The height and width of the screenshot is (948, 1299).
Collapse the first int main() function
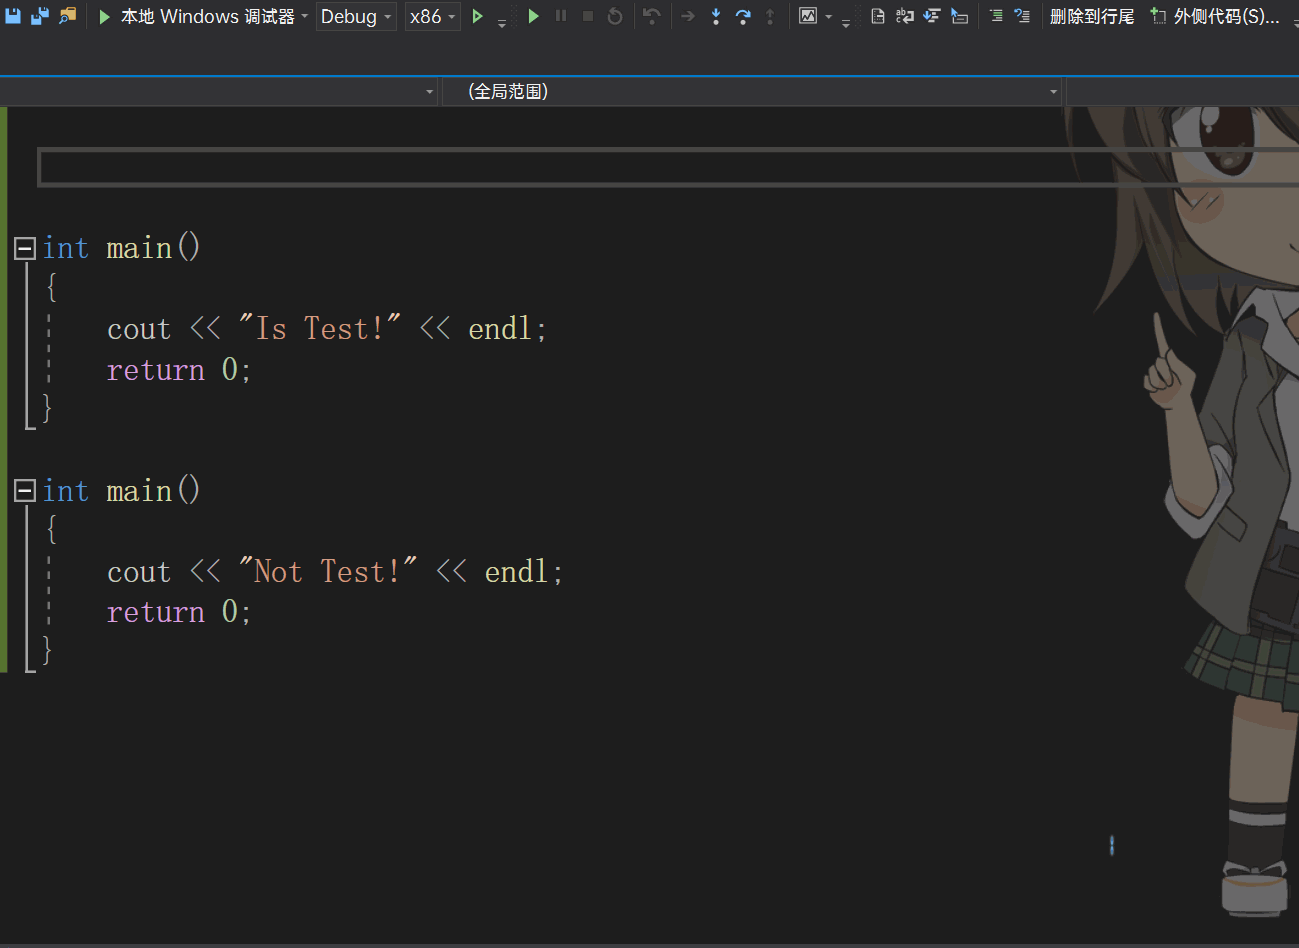[25, 248]
